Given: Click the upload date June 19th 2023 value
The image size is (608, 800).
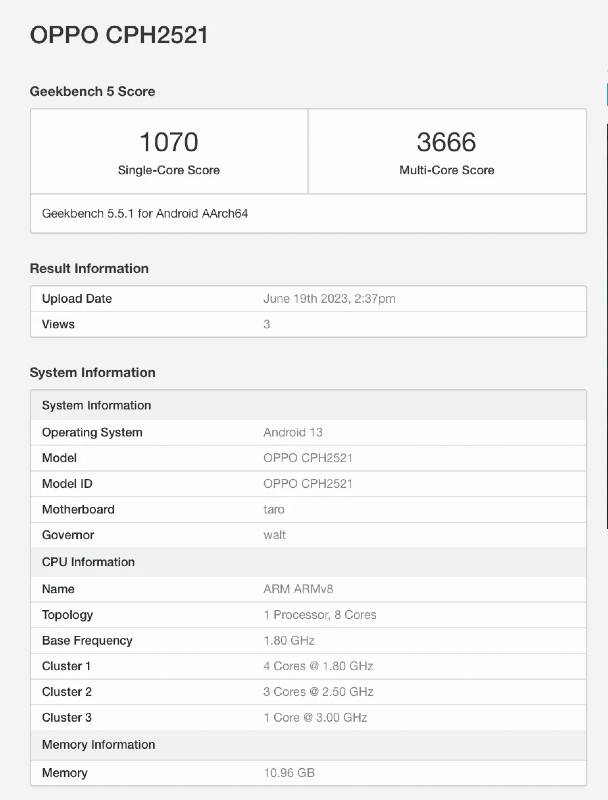Looking at the screenshot, I should 327,299.
